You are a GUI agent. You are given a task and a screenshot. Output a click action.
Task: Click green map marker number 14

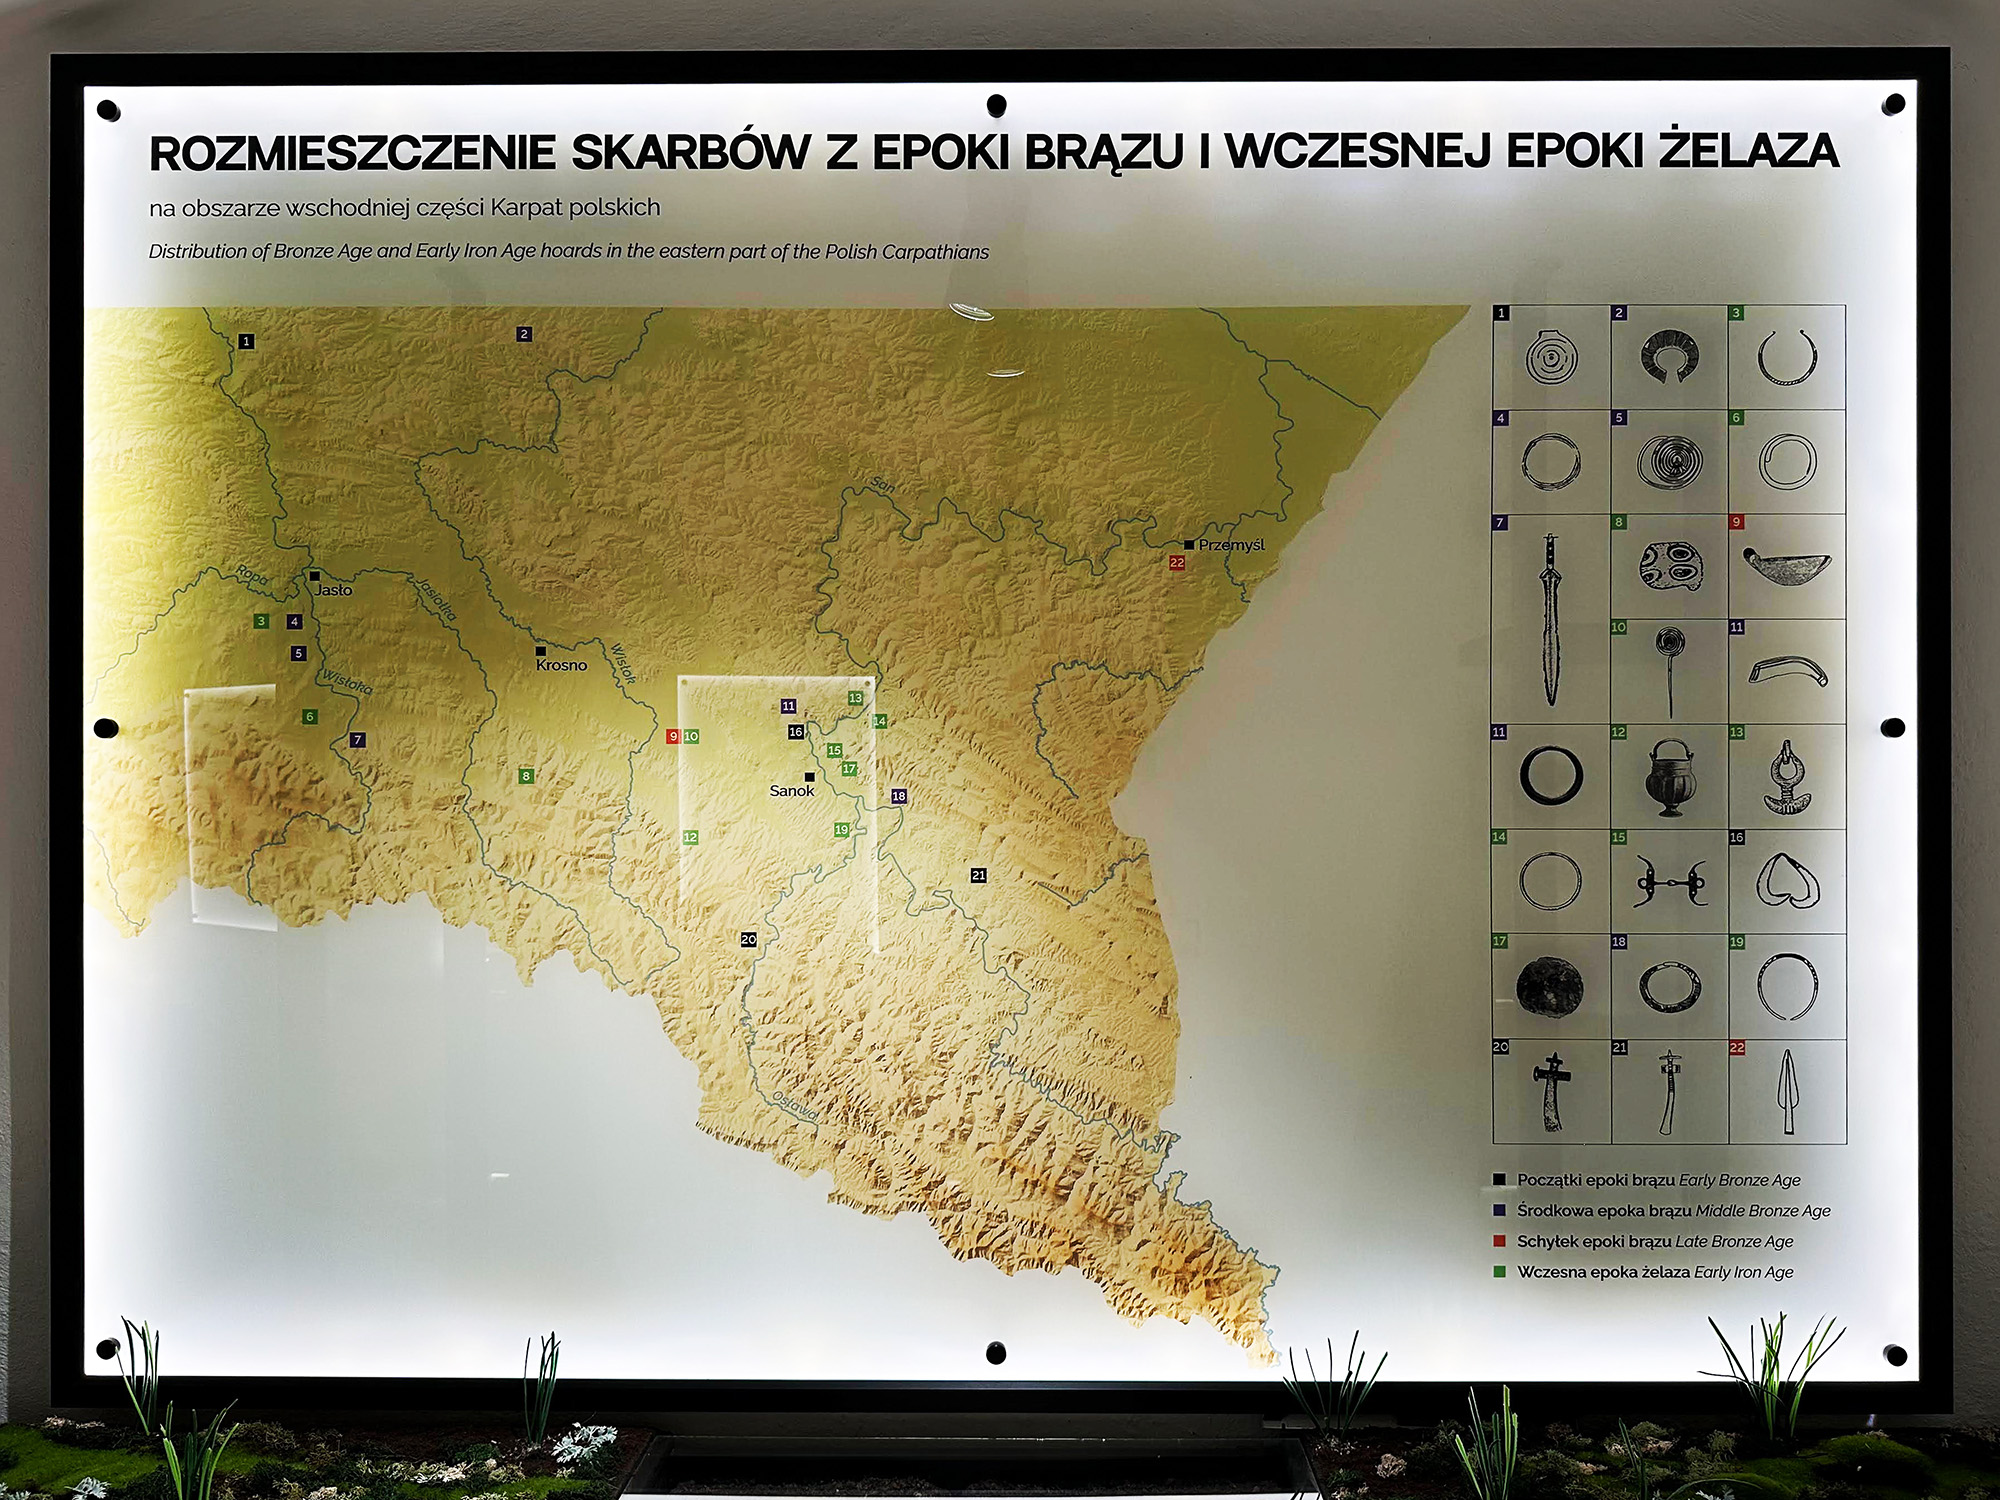coord(879,721)
